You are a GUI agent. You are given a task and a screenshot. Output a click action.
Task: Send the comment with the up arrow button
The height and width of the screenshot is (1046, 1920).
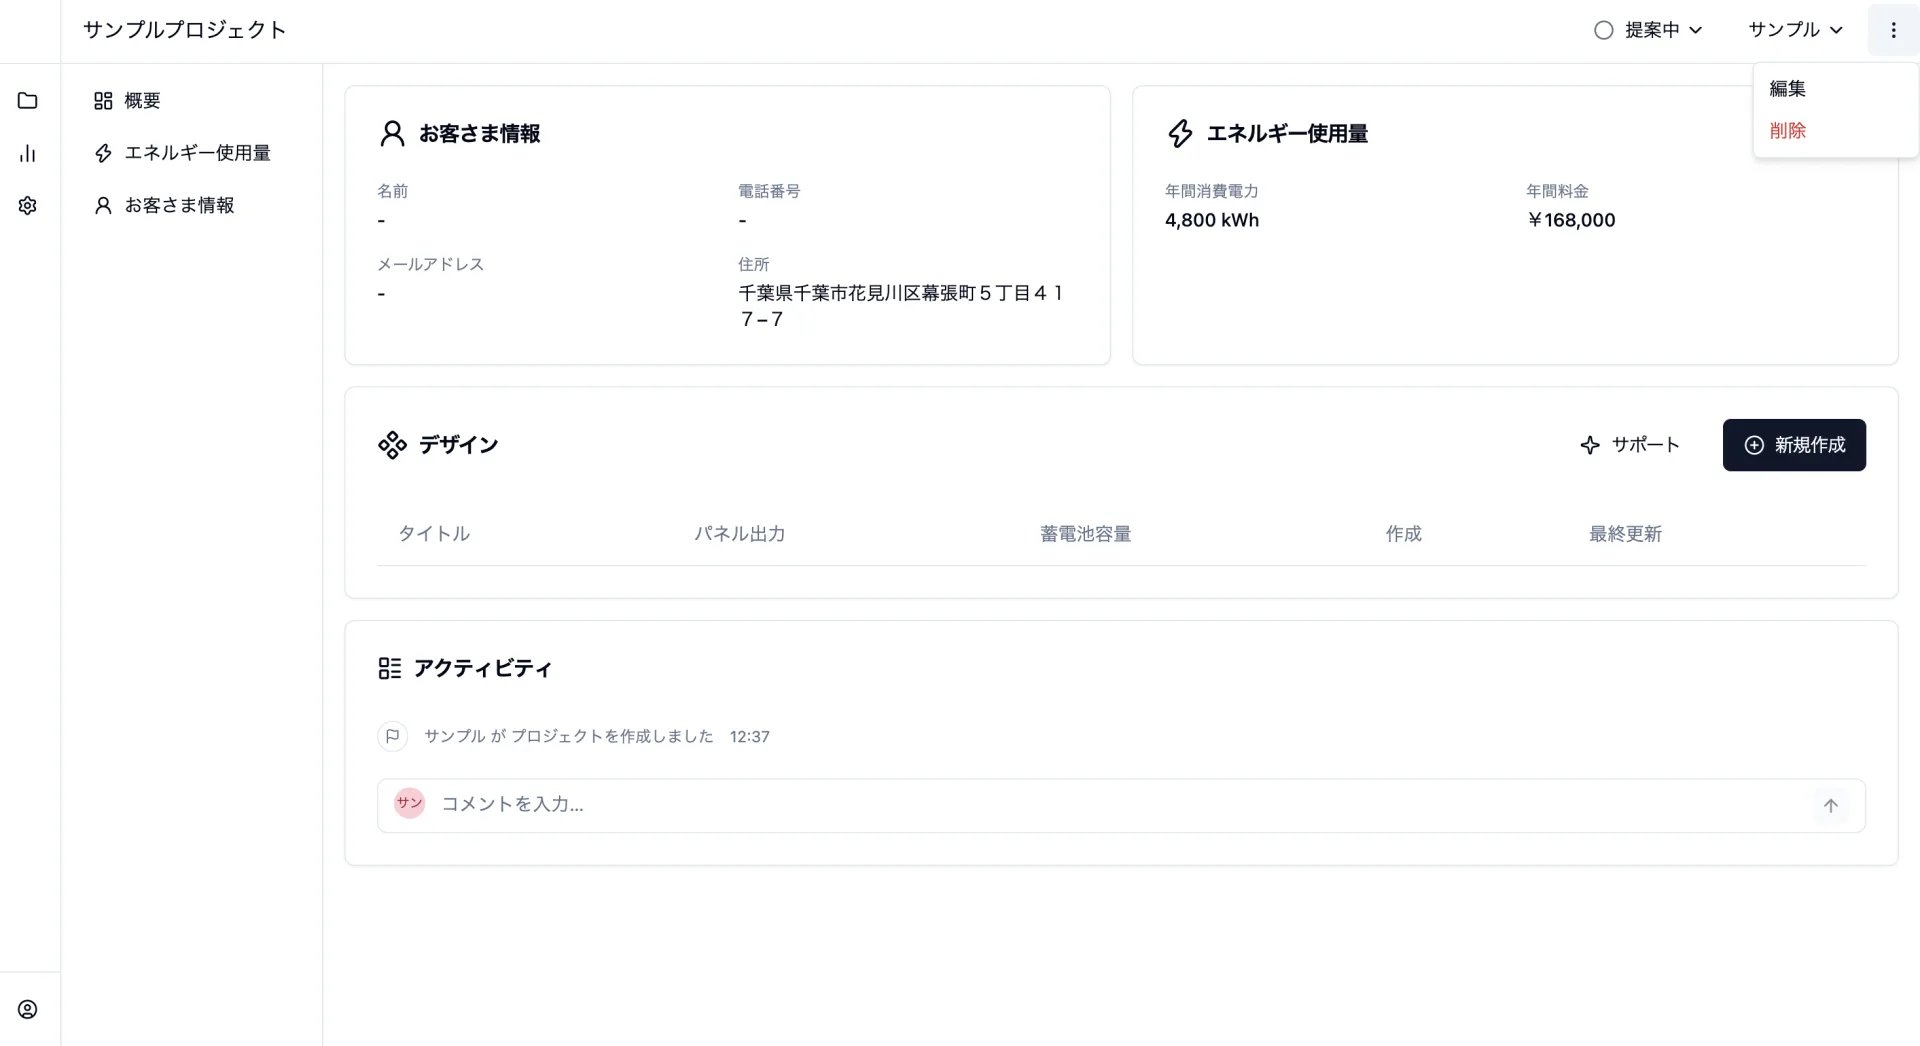pyautogui.click(x=1831, y=806)
